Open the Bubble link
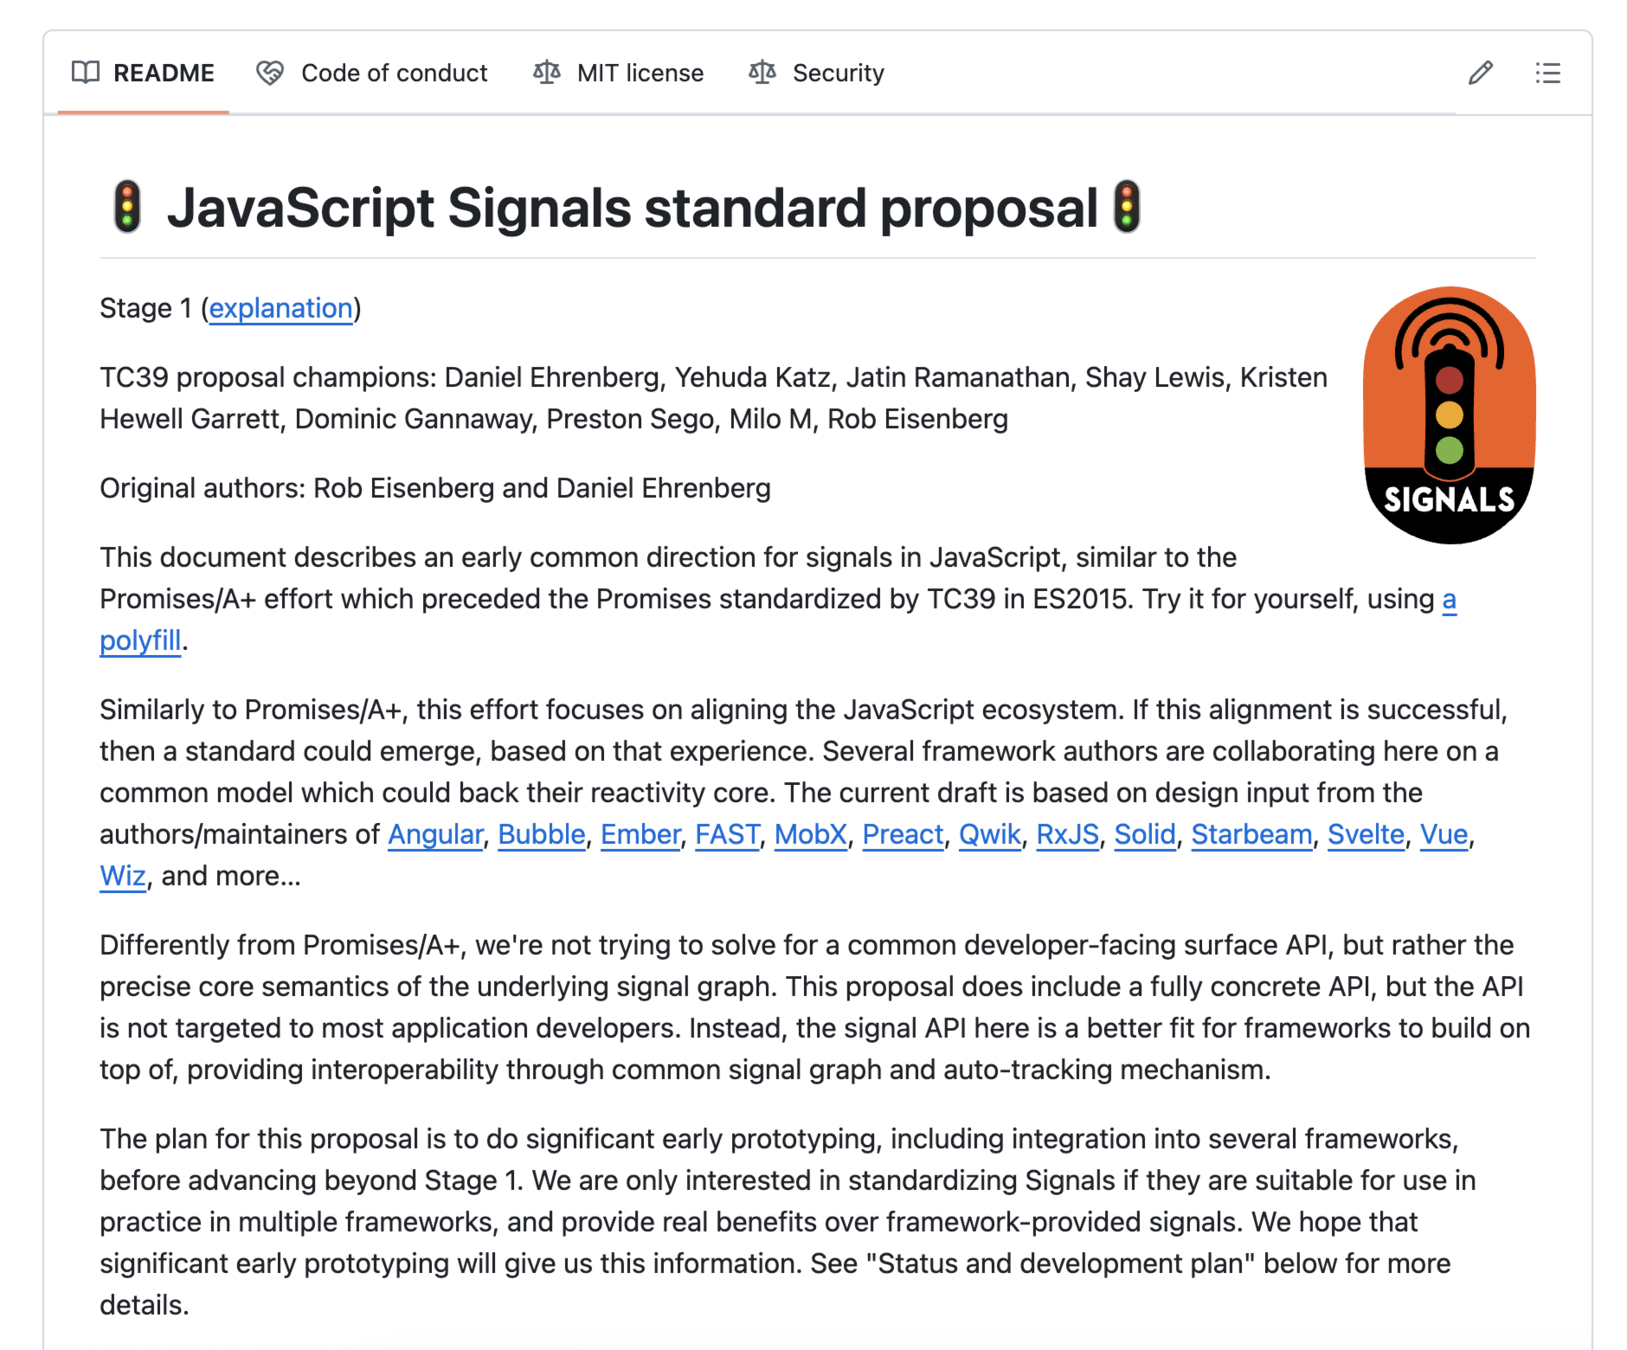1627x1350 pixels. [x=541, y=834]
